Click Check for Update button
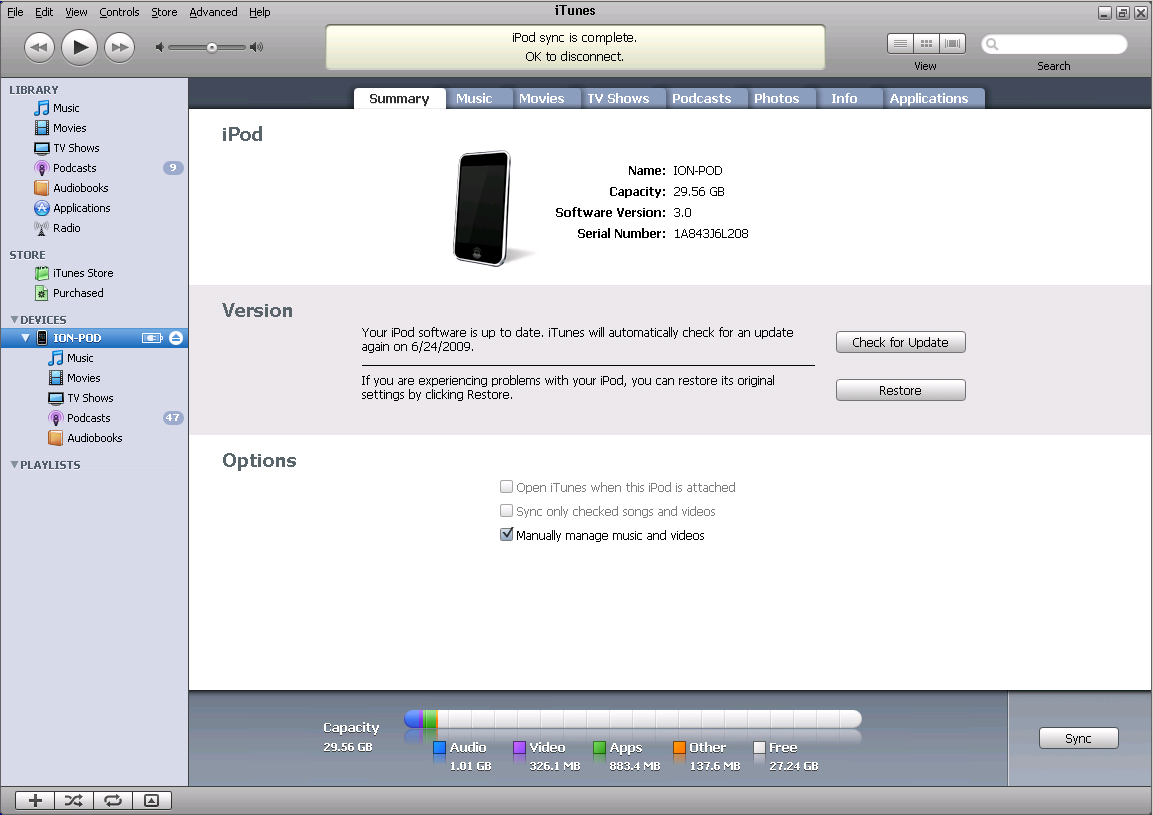The image size is (1153, 815). [x=901, y=342]
